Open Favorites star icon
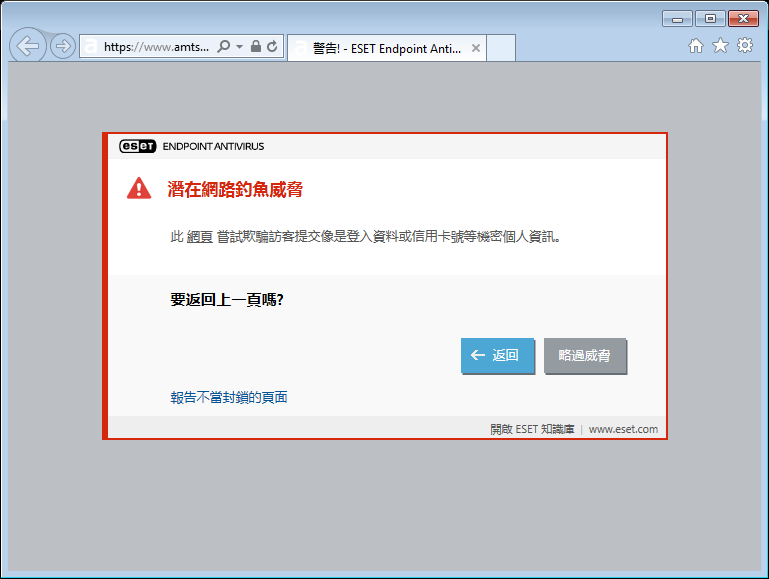769x579 pixels. pos(720,46)
